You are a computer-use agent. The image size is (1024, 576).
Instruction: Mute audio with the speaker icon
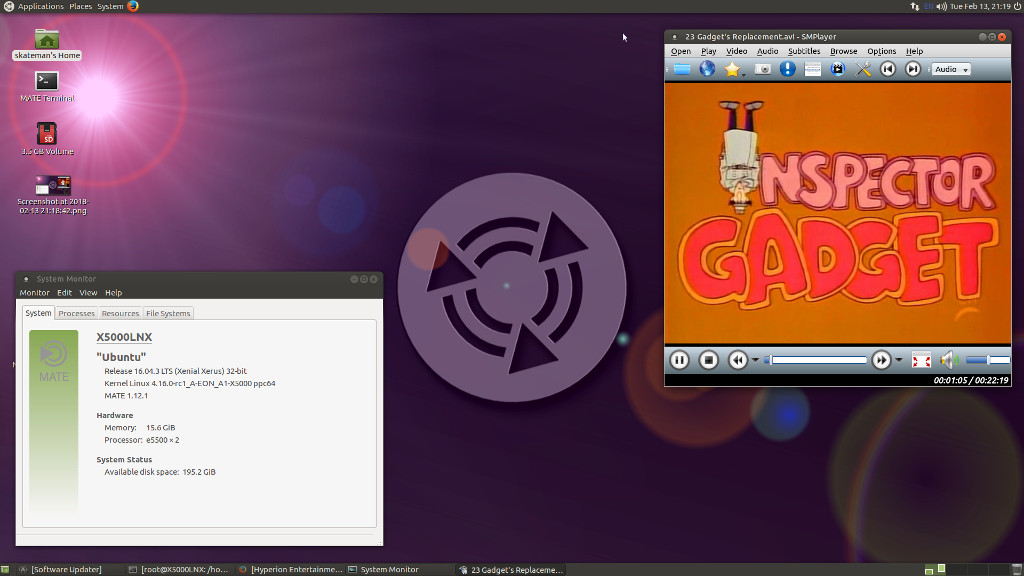pos(949,360)
